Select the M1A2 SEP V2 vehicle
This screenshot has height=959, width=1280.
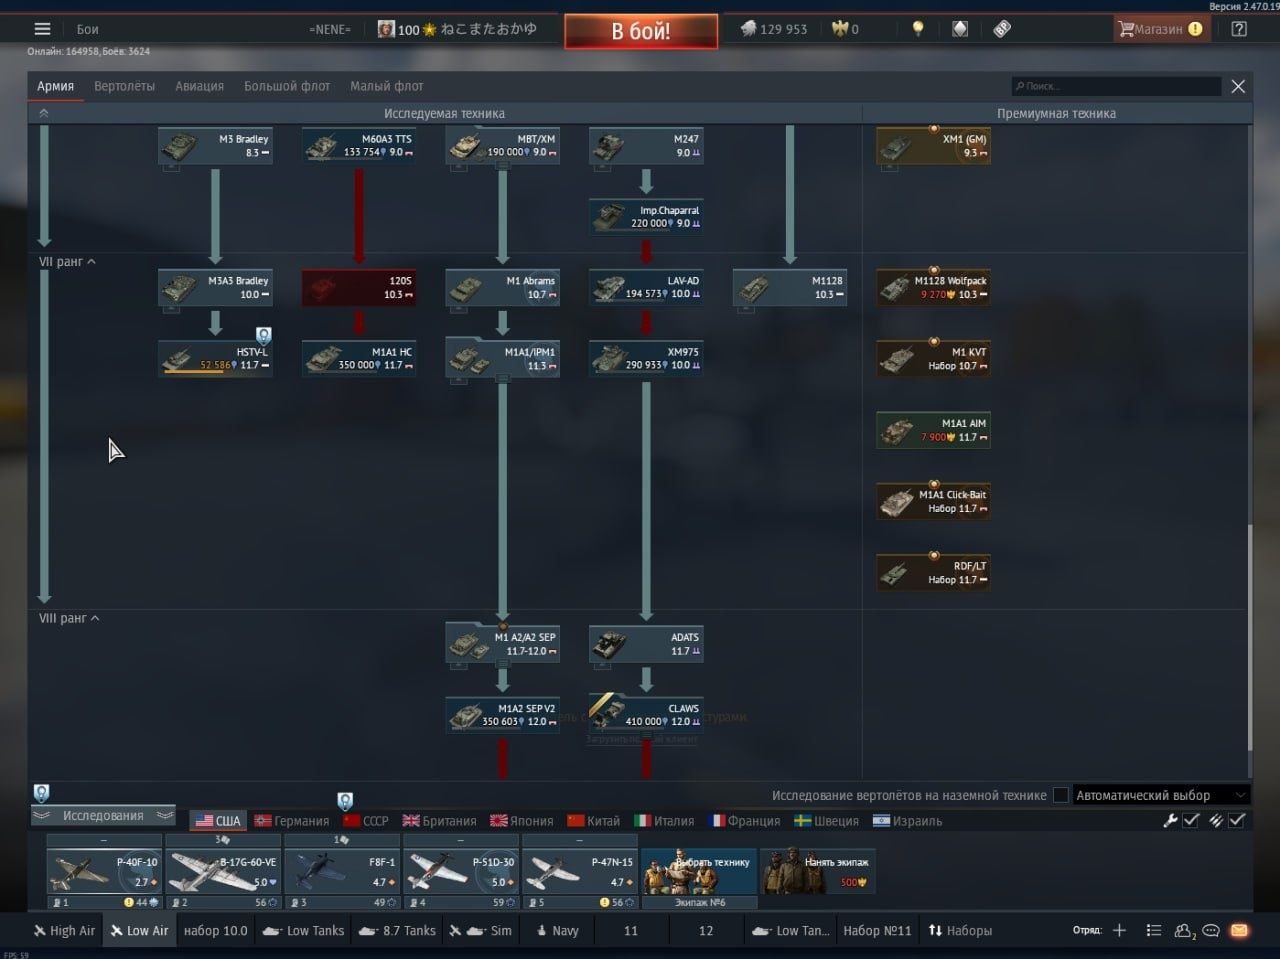coord(503,715)
